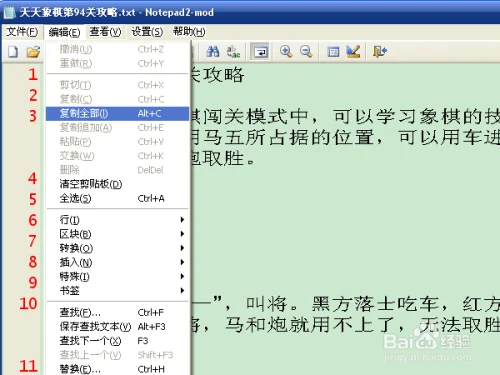Choose 查找下一个(X) menu item

[x=117, y=341]
